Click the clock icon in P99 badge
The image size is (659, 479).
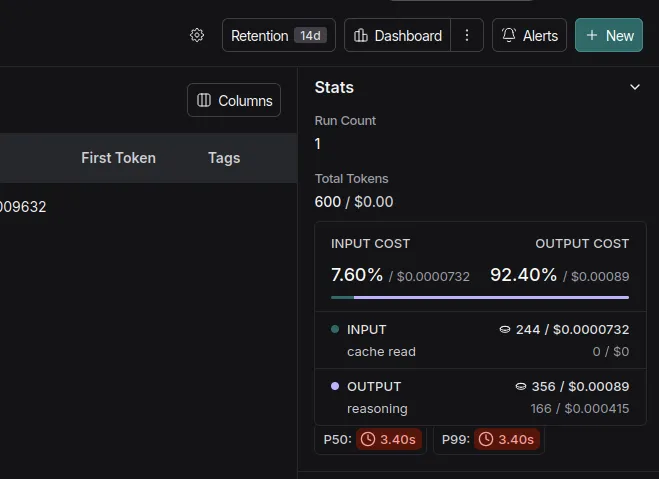487,439
